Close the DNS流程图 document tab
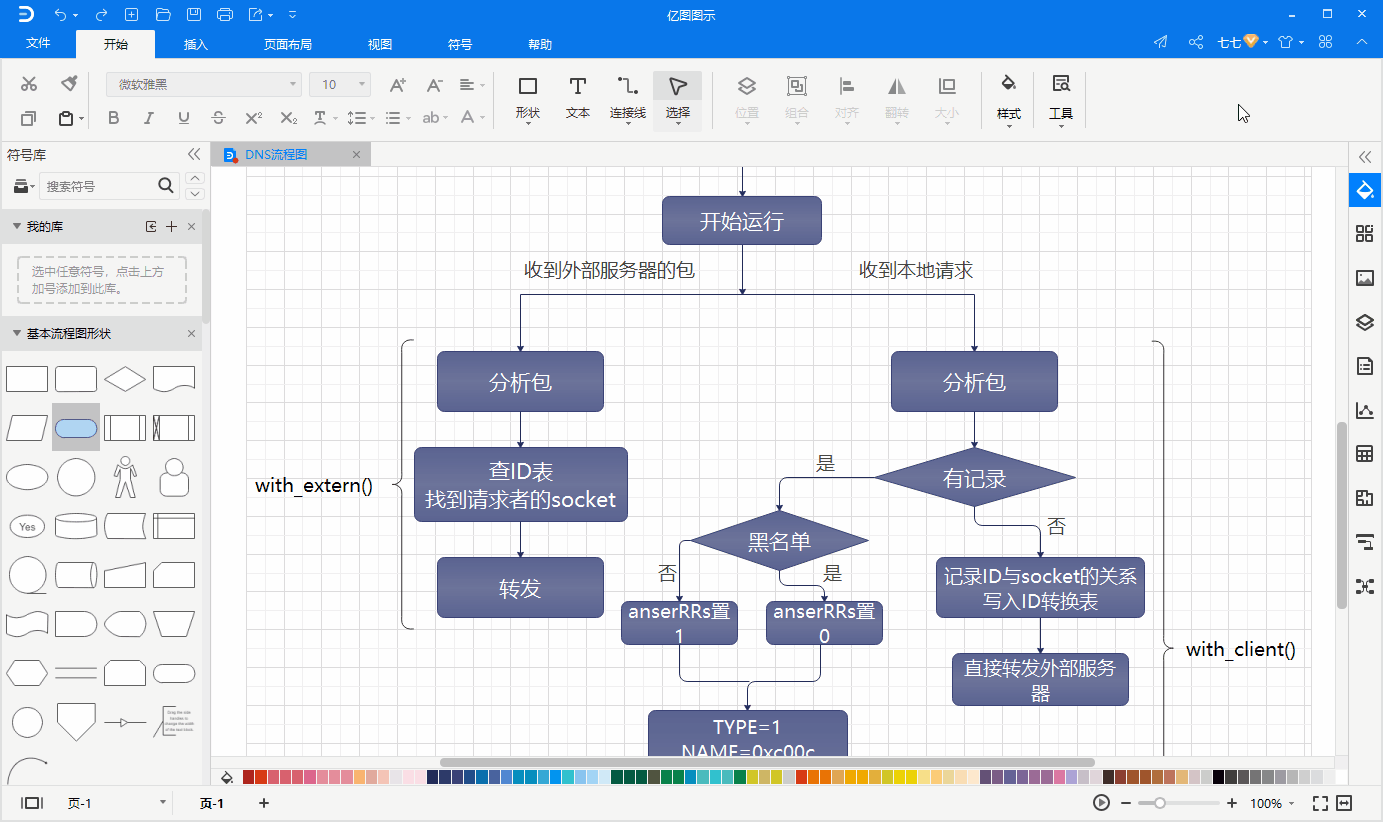 [x=356, y=154]
